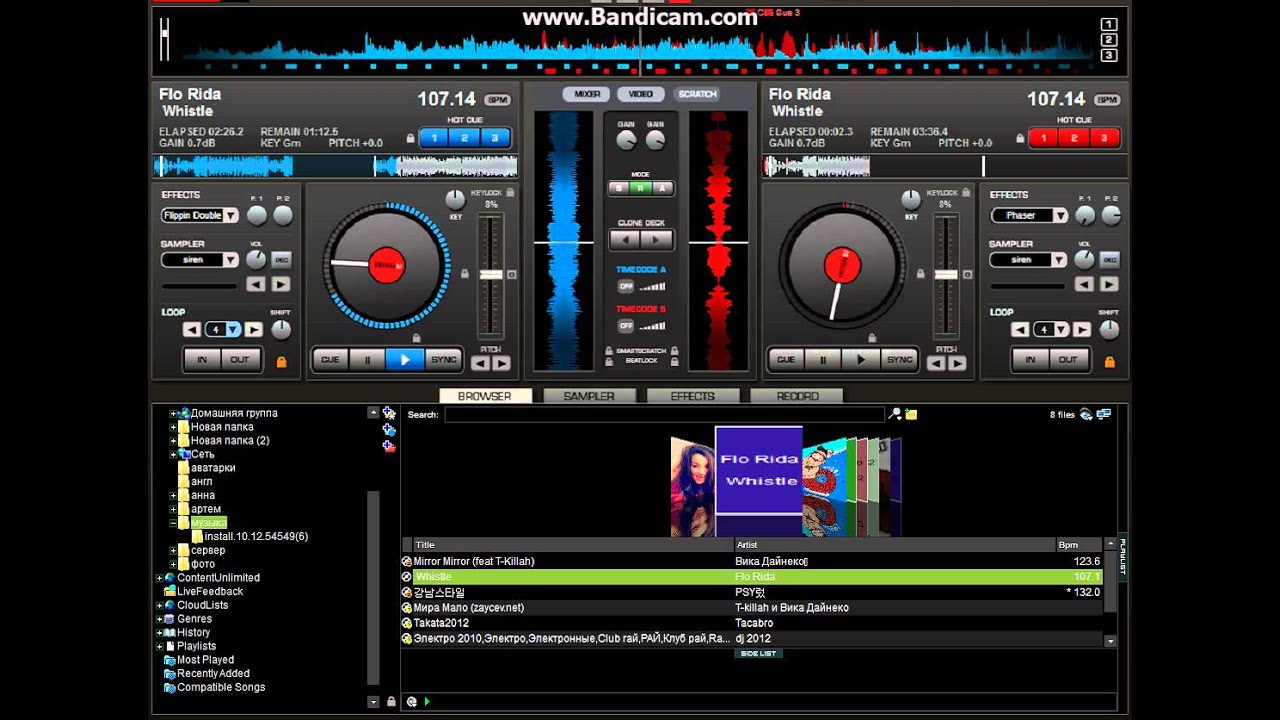Click the left deck keylock padlock
This screenshot has width=1280, height=720.
pos(510,192)
